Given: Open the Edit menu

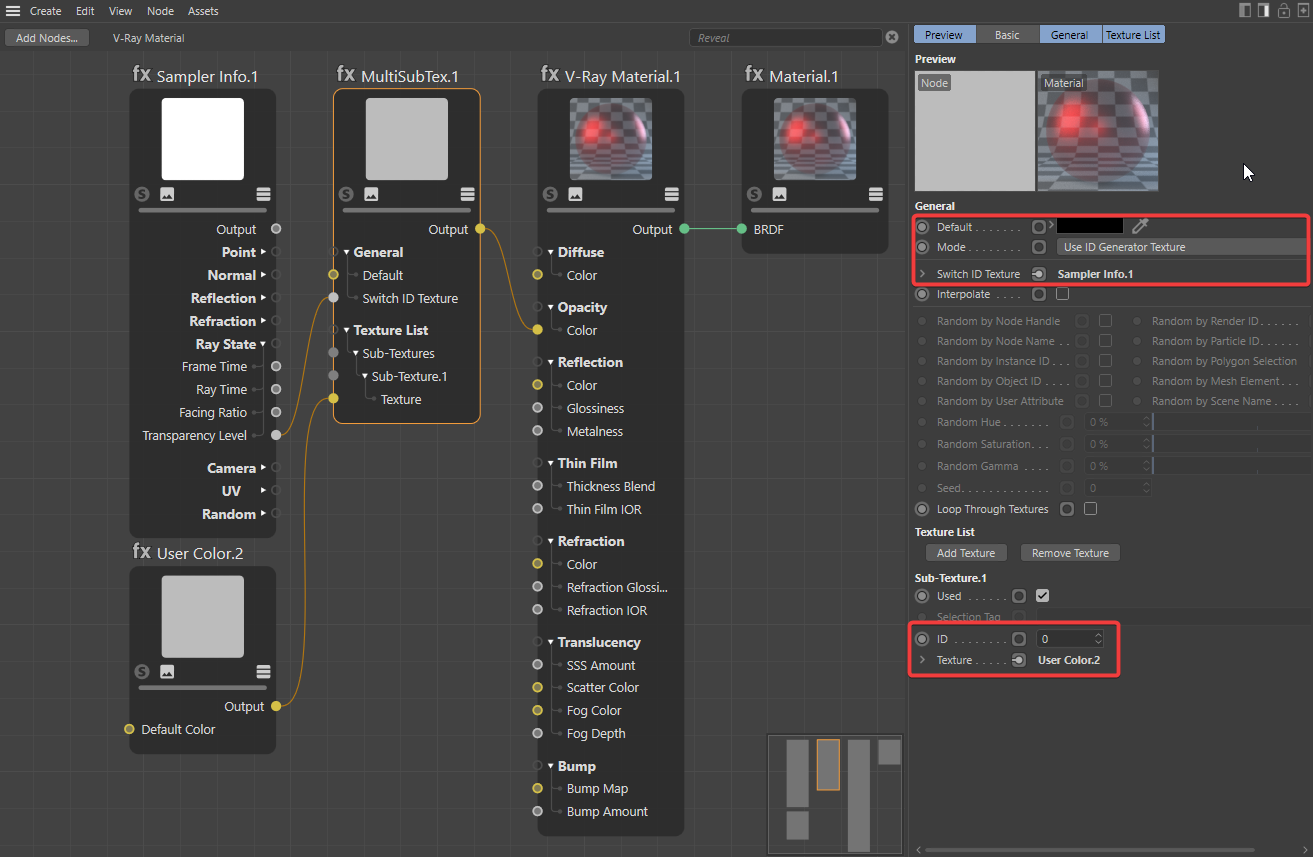Looking at the screenshot, I should pyautogui.click(x=85, y=11).
